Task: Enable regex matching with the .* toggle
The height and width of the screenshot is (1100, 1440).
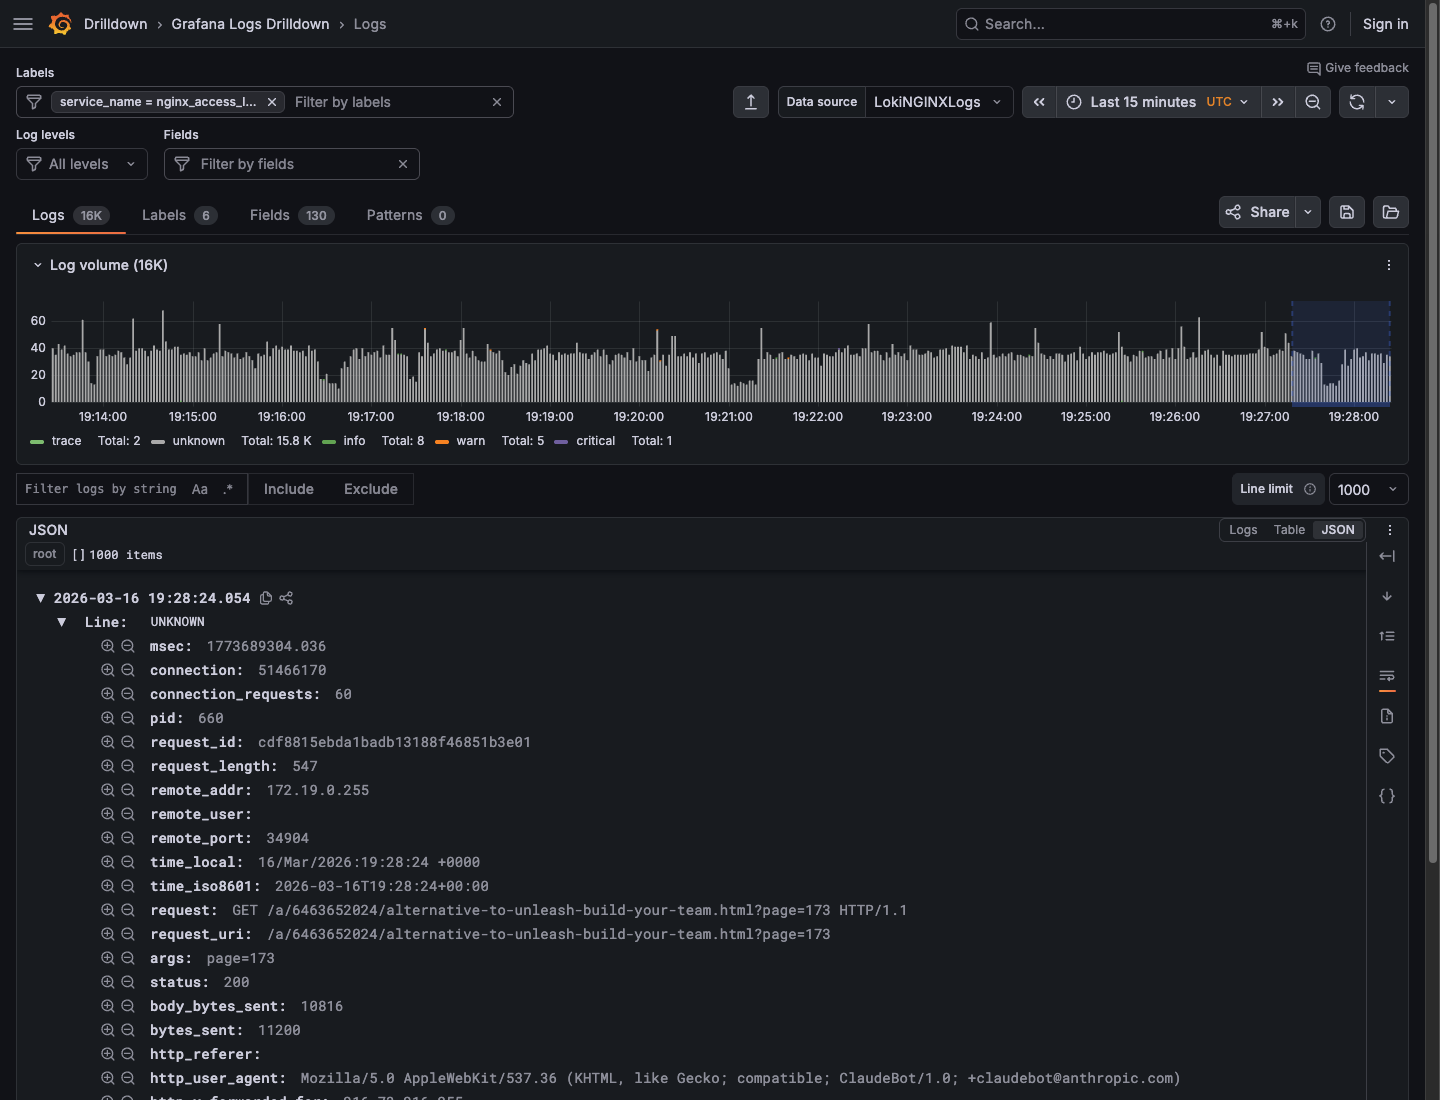Action: click(x=227, y=489)
